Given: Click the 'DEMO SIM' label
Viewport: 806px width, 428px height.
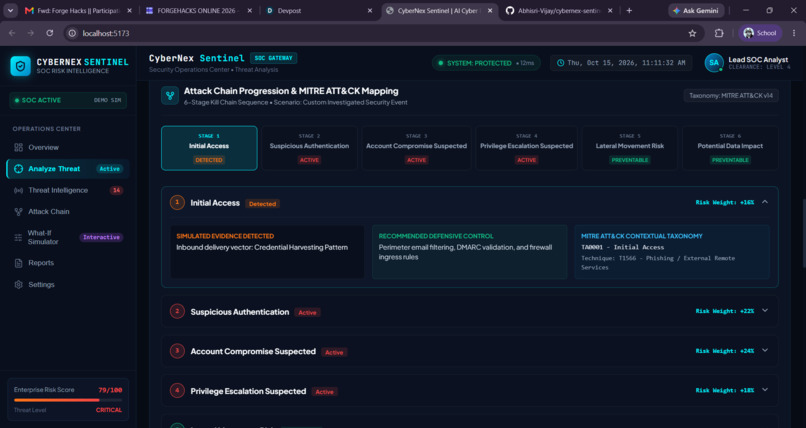Looking at the screenshot, I should coord(107,100).
